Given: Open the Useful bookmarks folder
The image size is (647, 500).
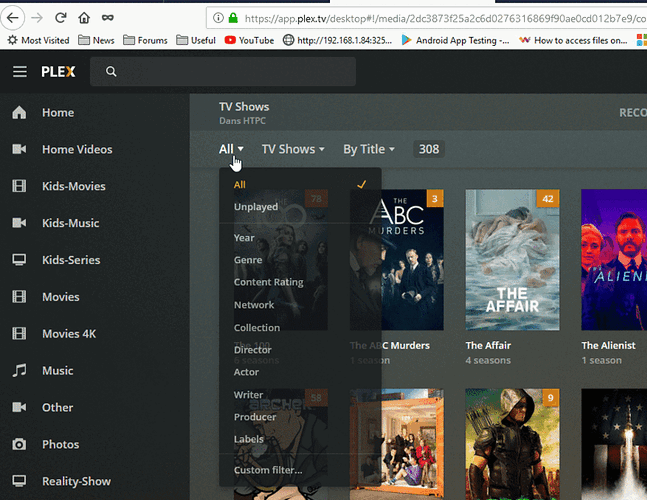Looking at the screenshot, I should point(196,40).
